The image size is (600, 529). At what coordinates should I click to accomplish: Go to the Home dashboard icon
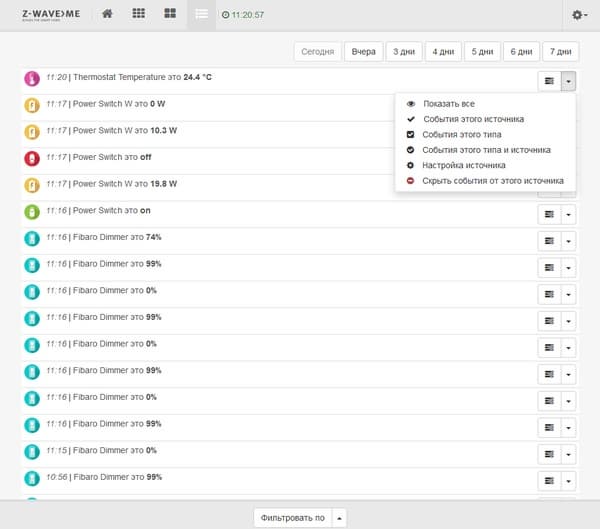[x=107, y=14]
